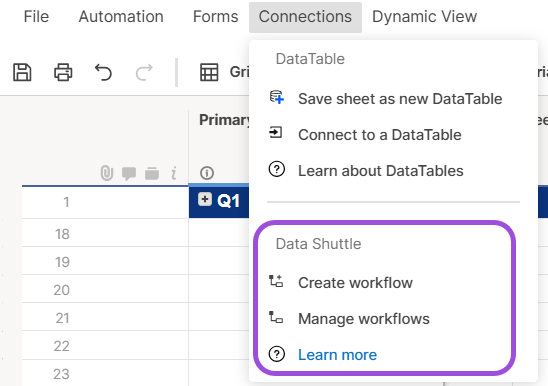548x386 pixels.
Task: Select the Q1 cell in row 1
Action: (x=219, y=202)
